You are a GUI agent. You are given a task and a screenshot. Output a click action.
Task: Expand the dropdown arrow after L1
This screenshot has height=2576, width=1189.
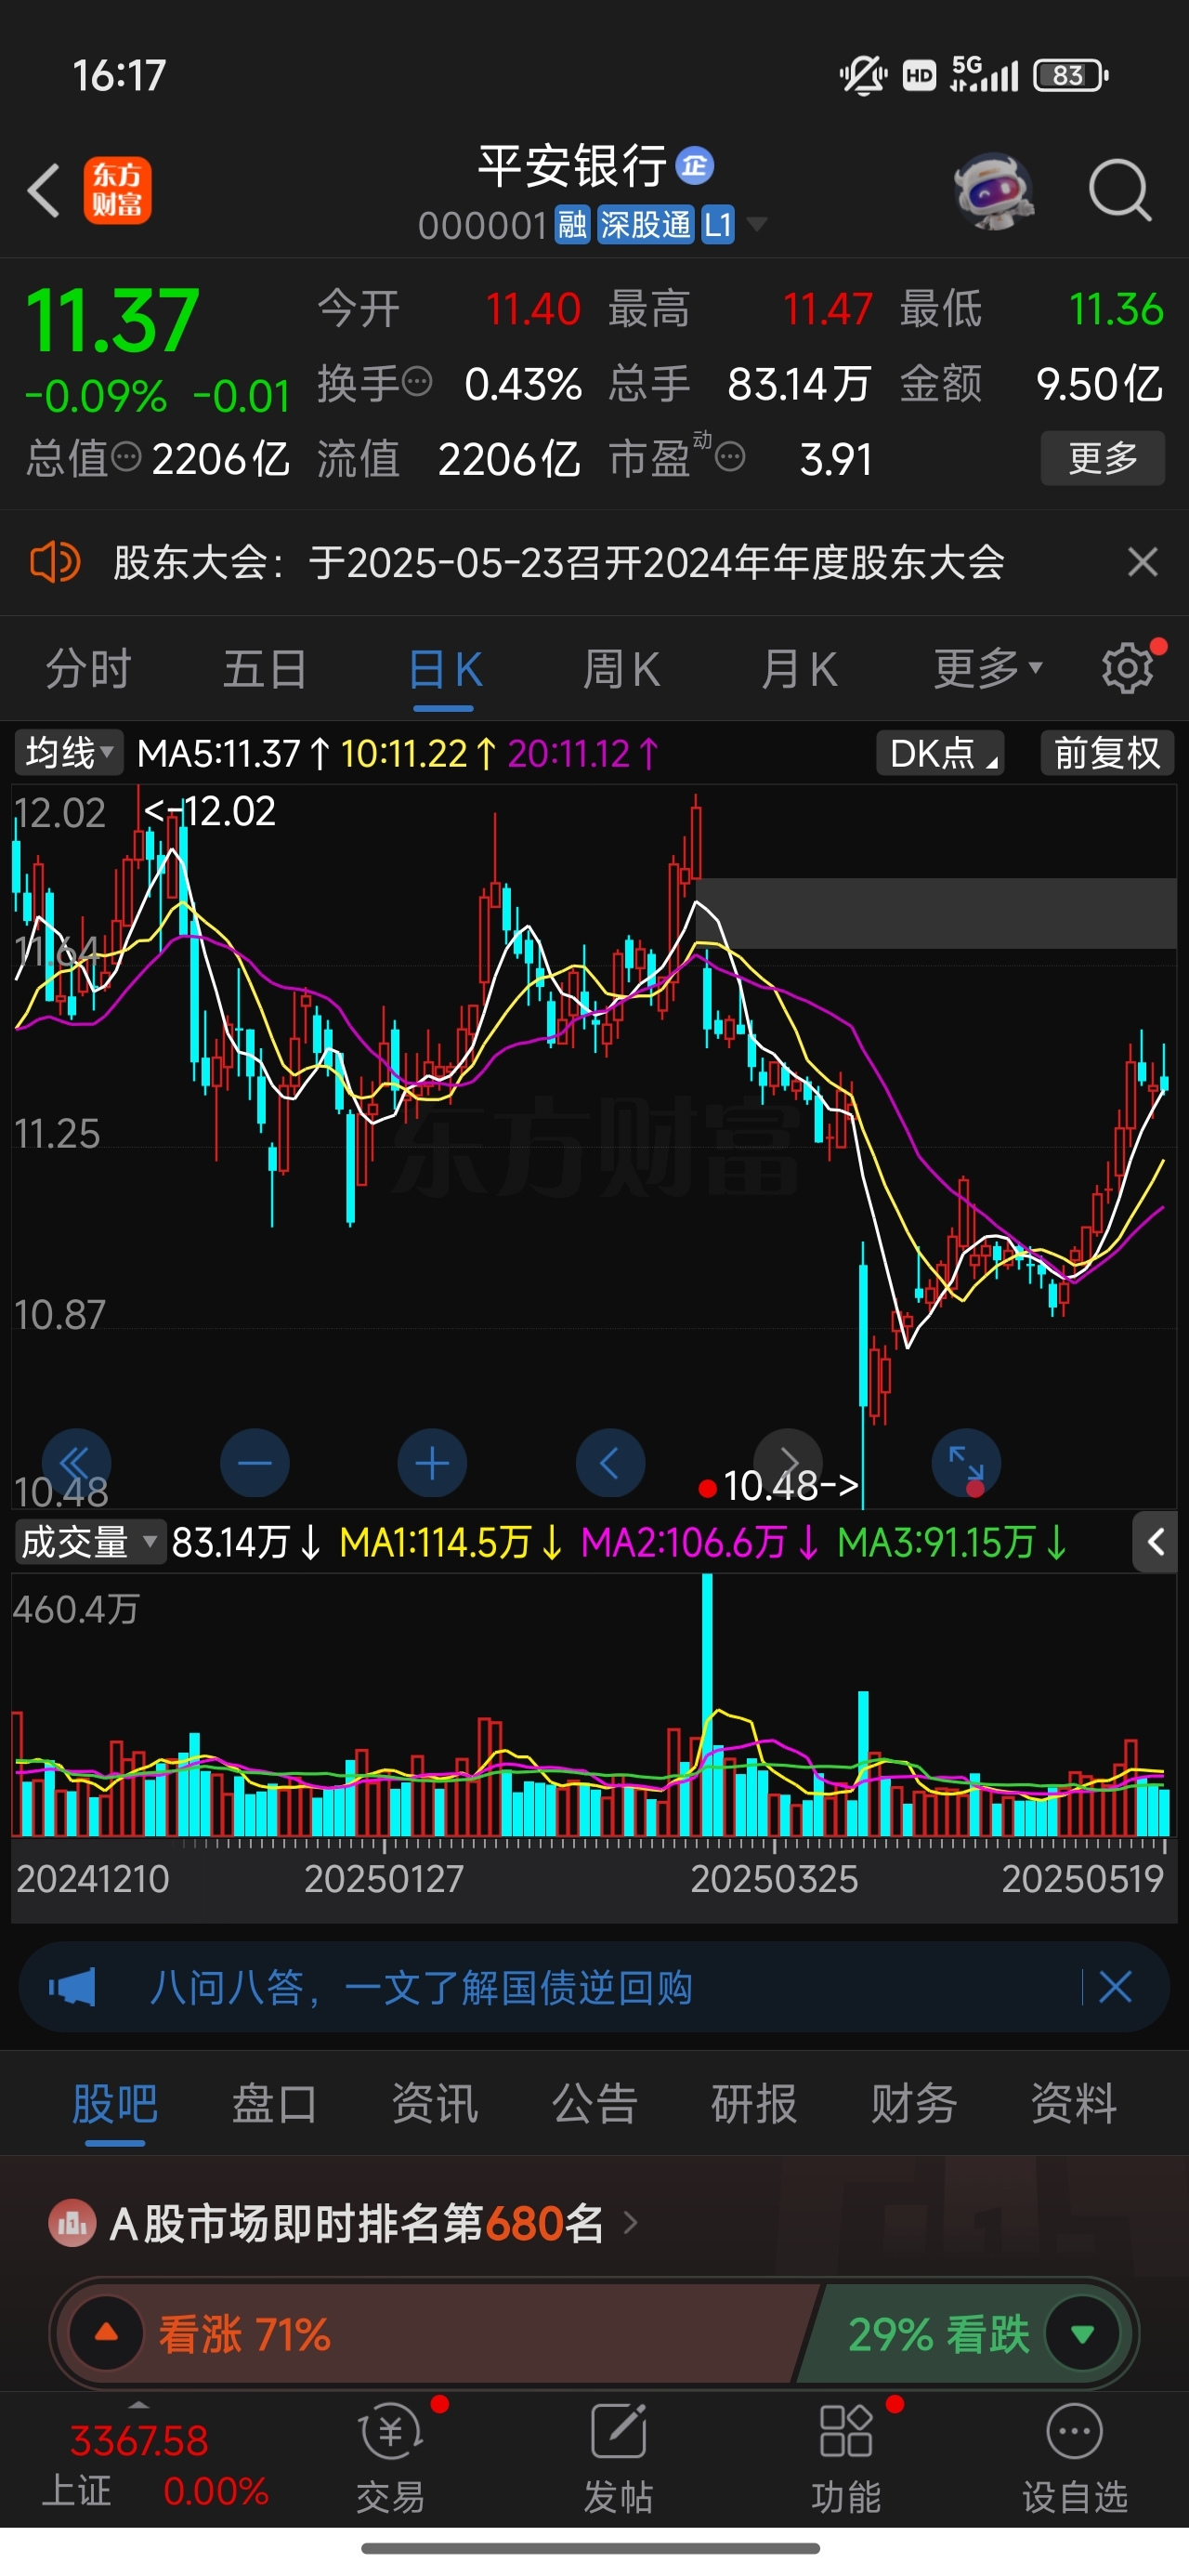click(757, 224)
